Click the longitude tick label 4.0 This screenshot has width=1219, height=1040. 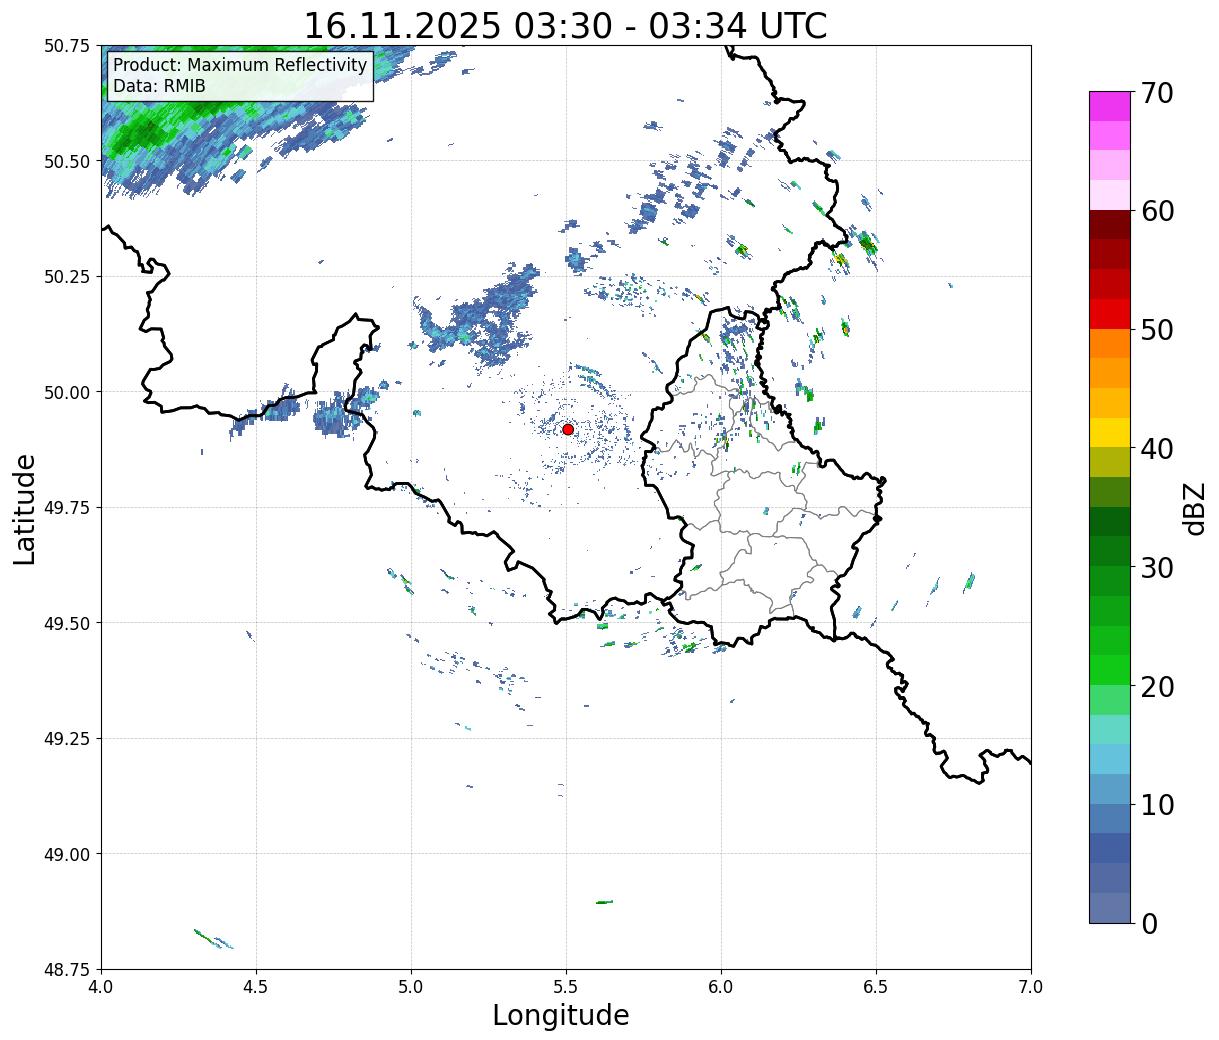click(101, 986)
